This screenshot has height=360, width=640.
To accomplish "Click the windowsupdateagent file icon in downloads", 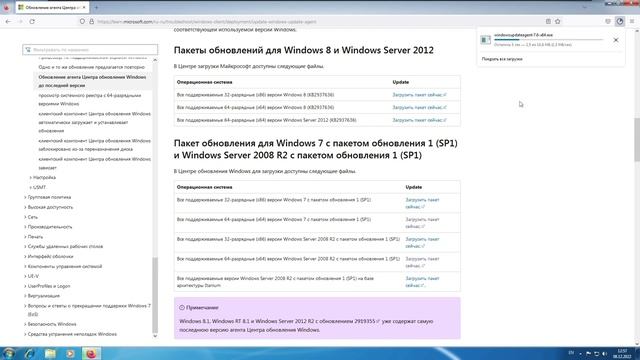I will (486, 40).
